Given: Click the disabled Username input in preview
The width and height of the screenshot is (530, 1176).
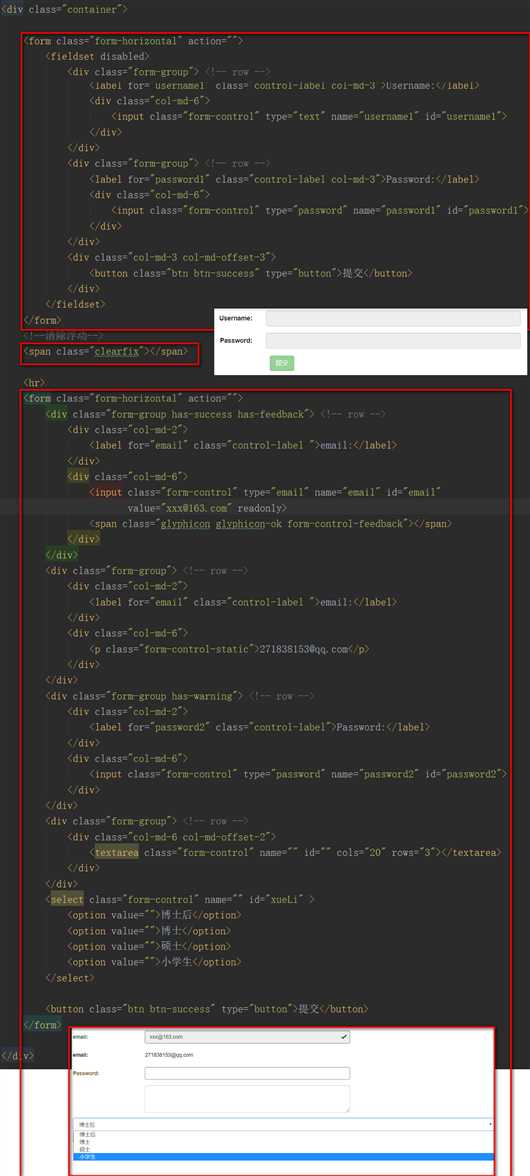Looking at the screenshot, I should tap(393, 318).
